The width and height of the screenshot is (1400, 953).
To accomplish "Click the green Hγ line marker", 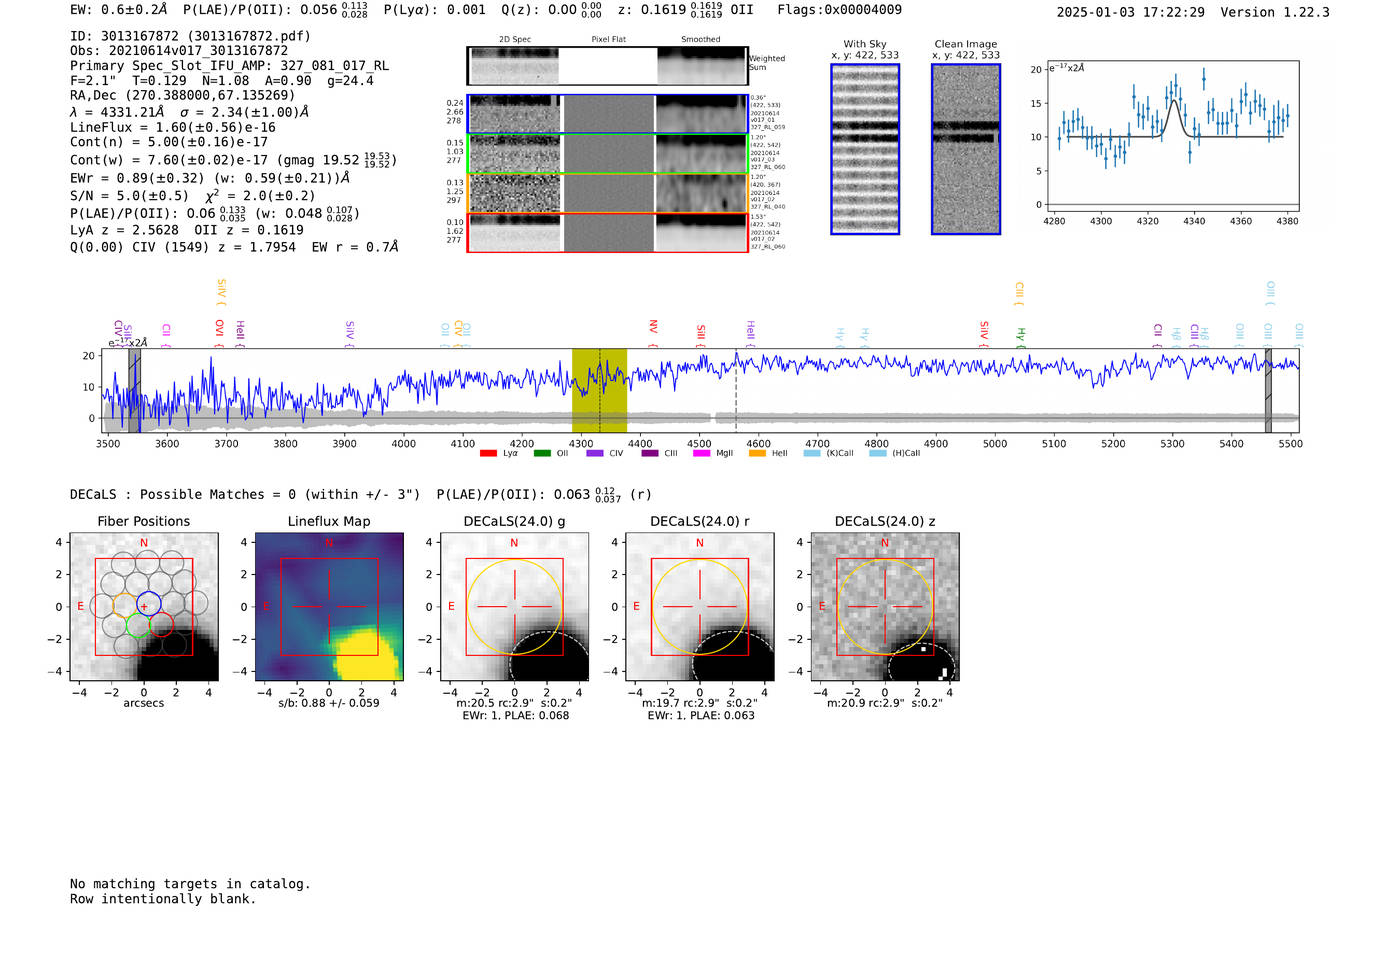I will pos(1021,337).
